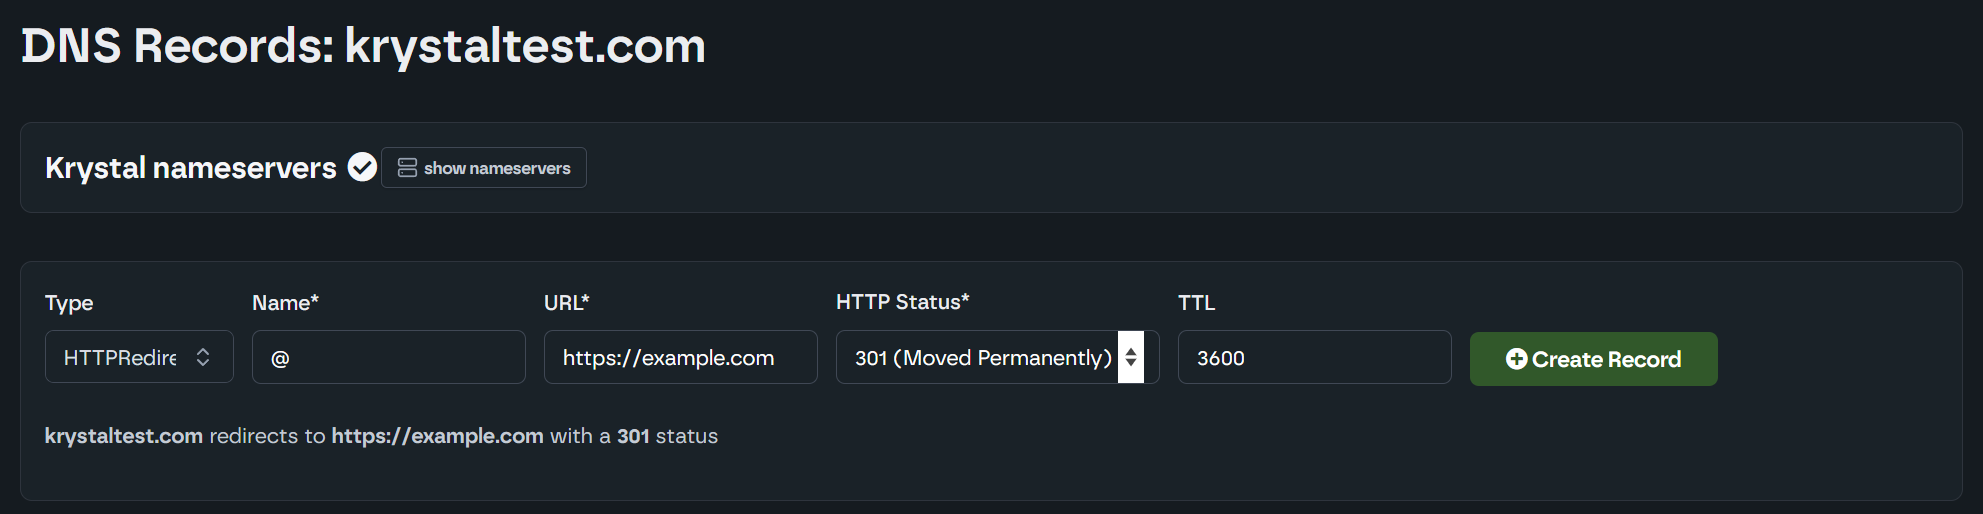Viewport: 1983px width, 514px height.
Task: Click the DNS Records: krystaltest.com page title
Action: 363,46
